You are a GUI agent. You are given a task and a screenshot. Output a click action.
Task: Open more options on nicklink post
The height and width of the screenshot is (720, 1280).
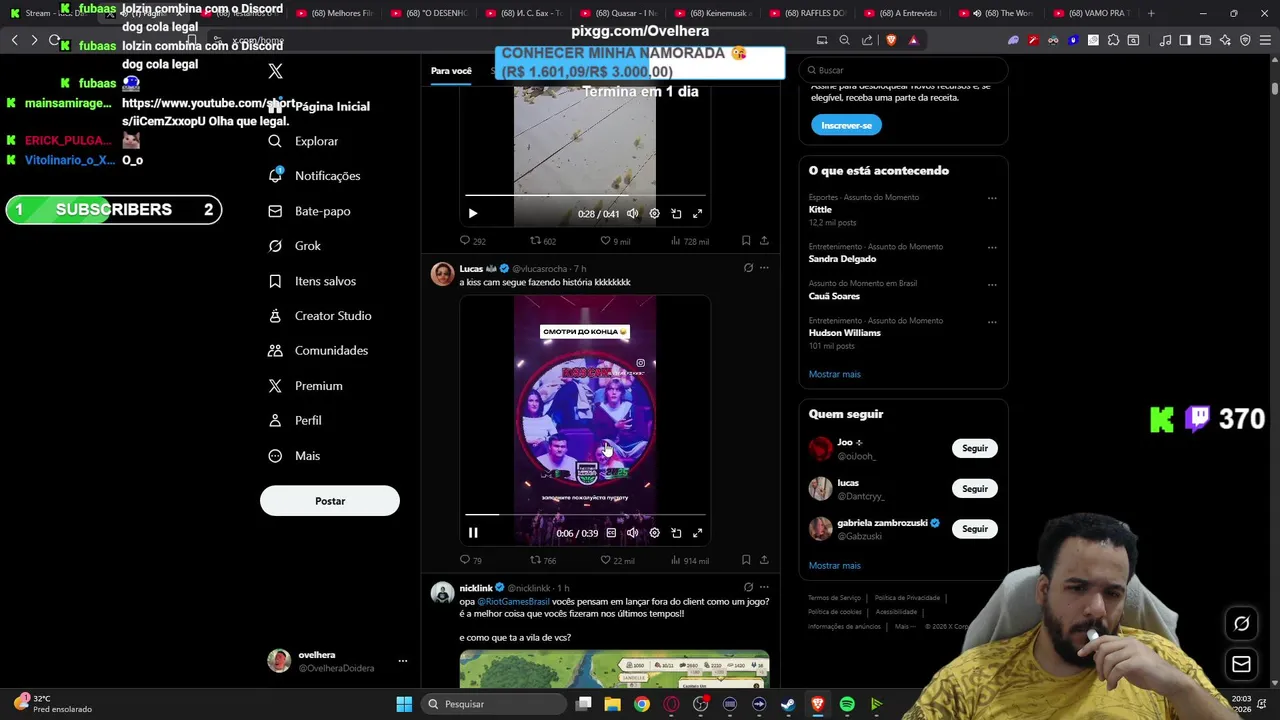coord(764,587)
